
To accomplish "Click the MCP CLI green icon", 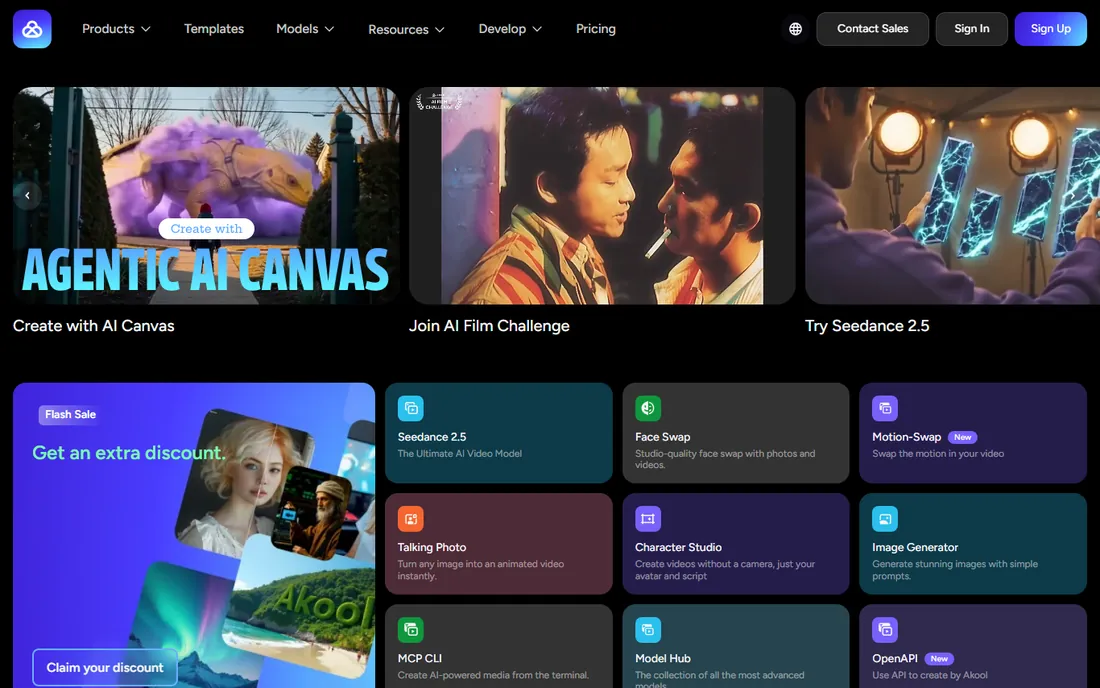I will [x=410, y=630].
